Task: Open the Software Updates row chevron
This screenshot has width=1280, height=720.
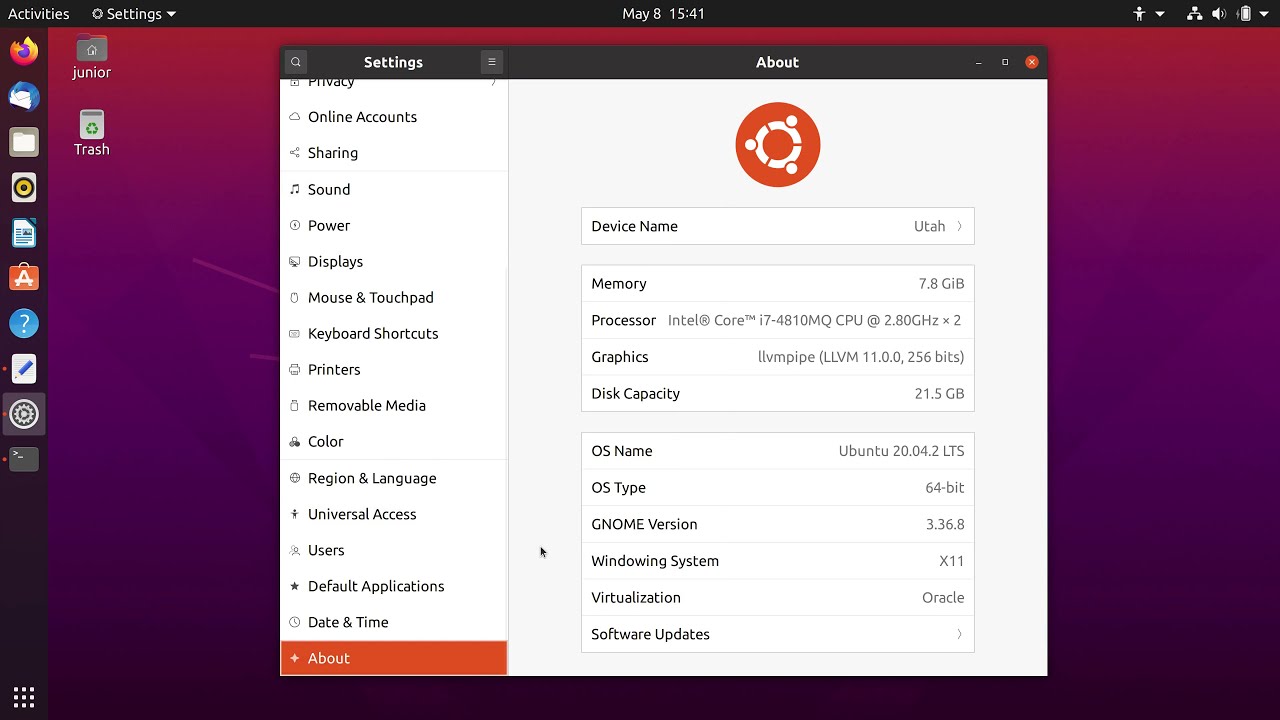Action: tap(959, 634)
